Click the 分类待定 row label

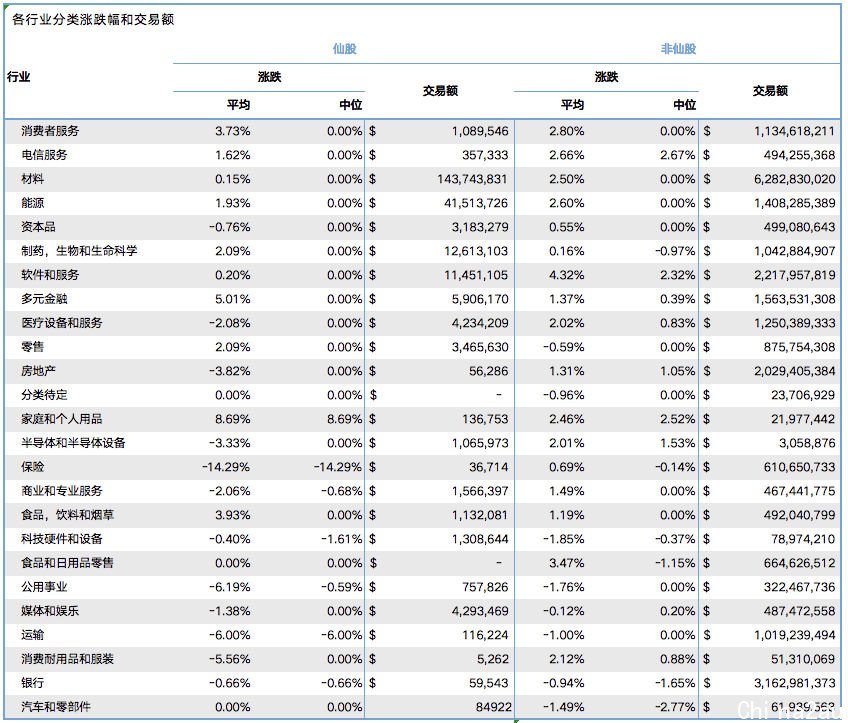pyautogui.click(x=44, y=395)
